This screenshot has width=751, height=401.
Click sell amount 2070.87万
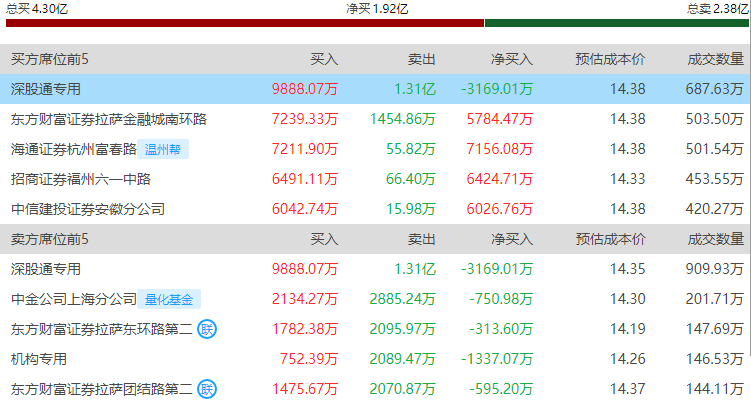(x=402, y=389)
